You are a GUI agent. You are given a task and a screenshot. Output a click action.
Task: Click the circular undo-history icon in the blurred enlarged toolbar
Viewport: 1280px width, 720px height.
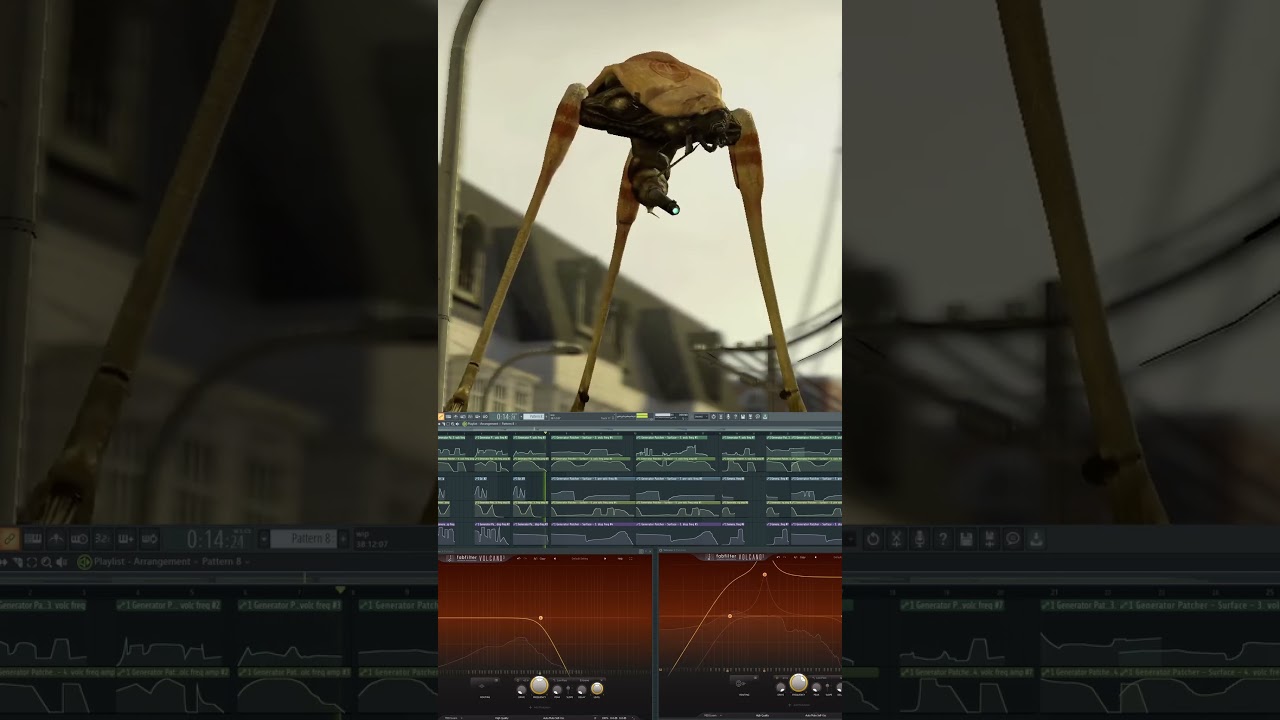click(x=873, y=539)
